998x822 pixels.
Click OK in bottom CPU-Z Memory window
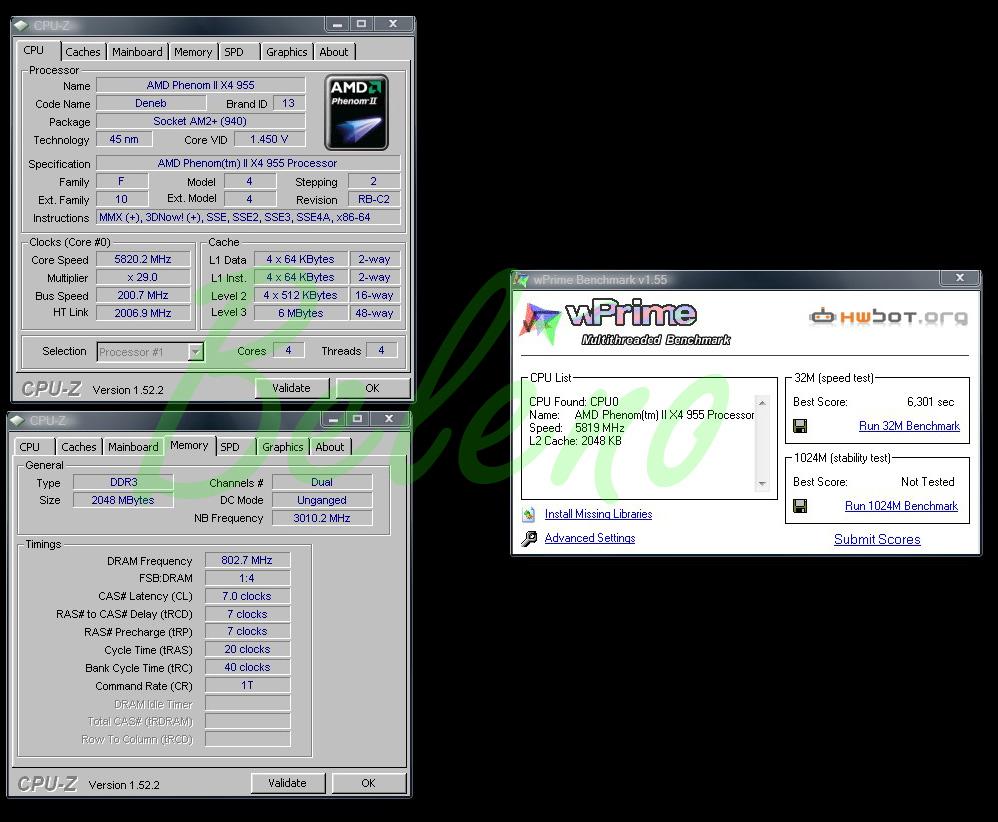click(369, 783)
